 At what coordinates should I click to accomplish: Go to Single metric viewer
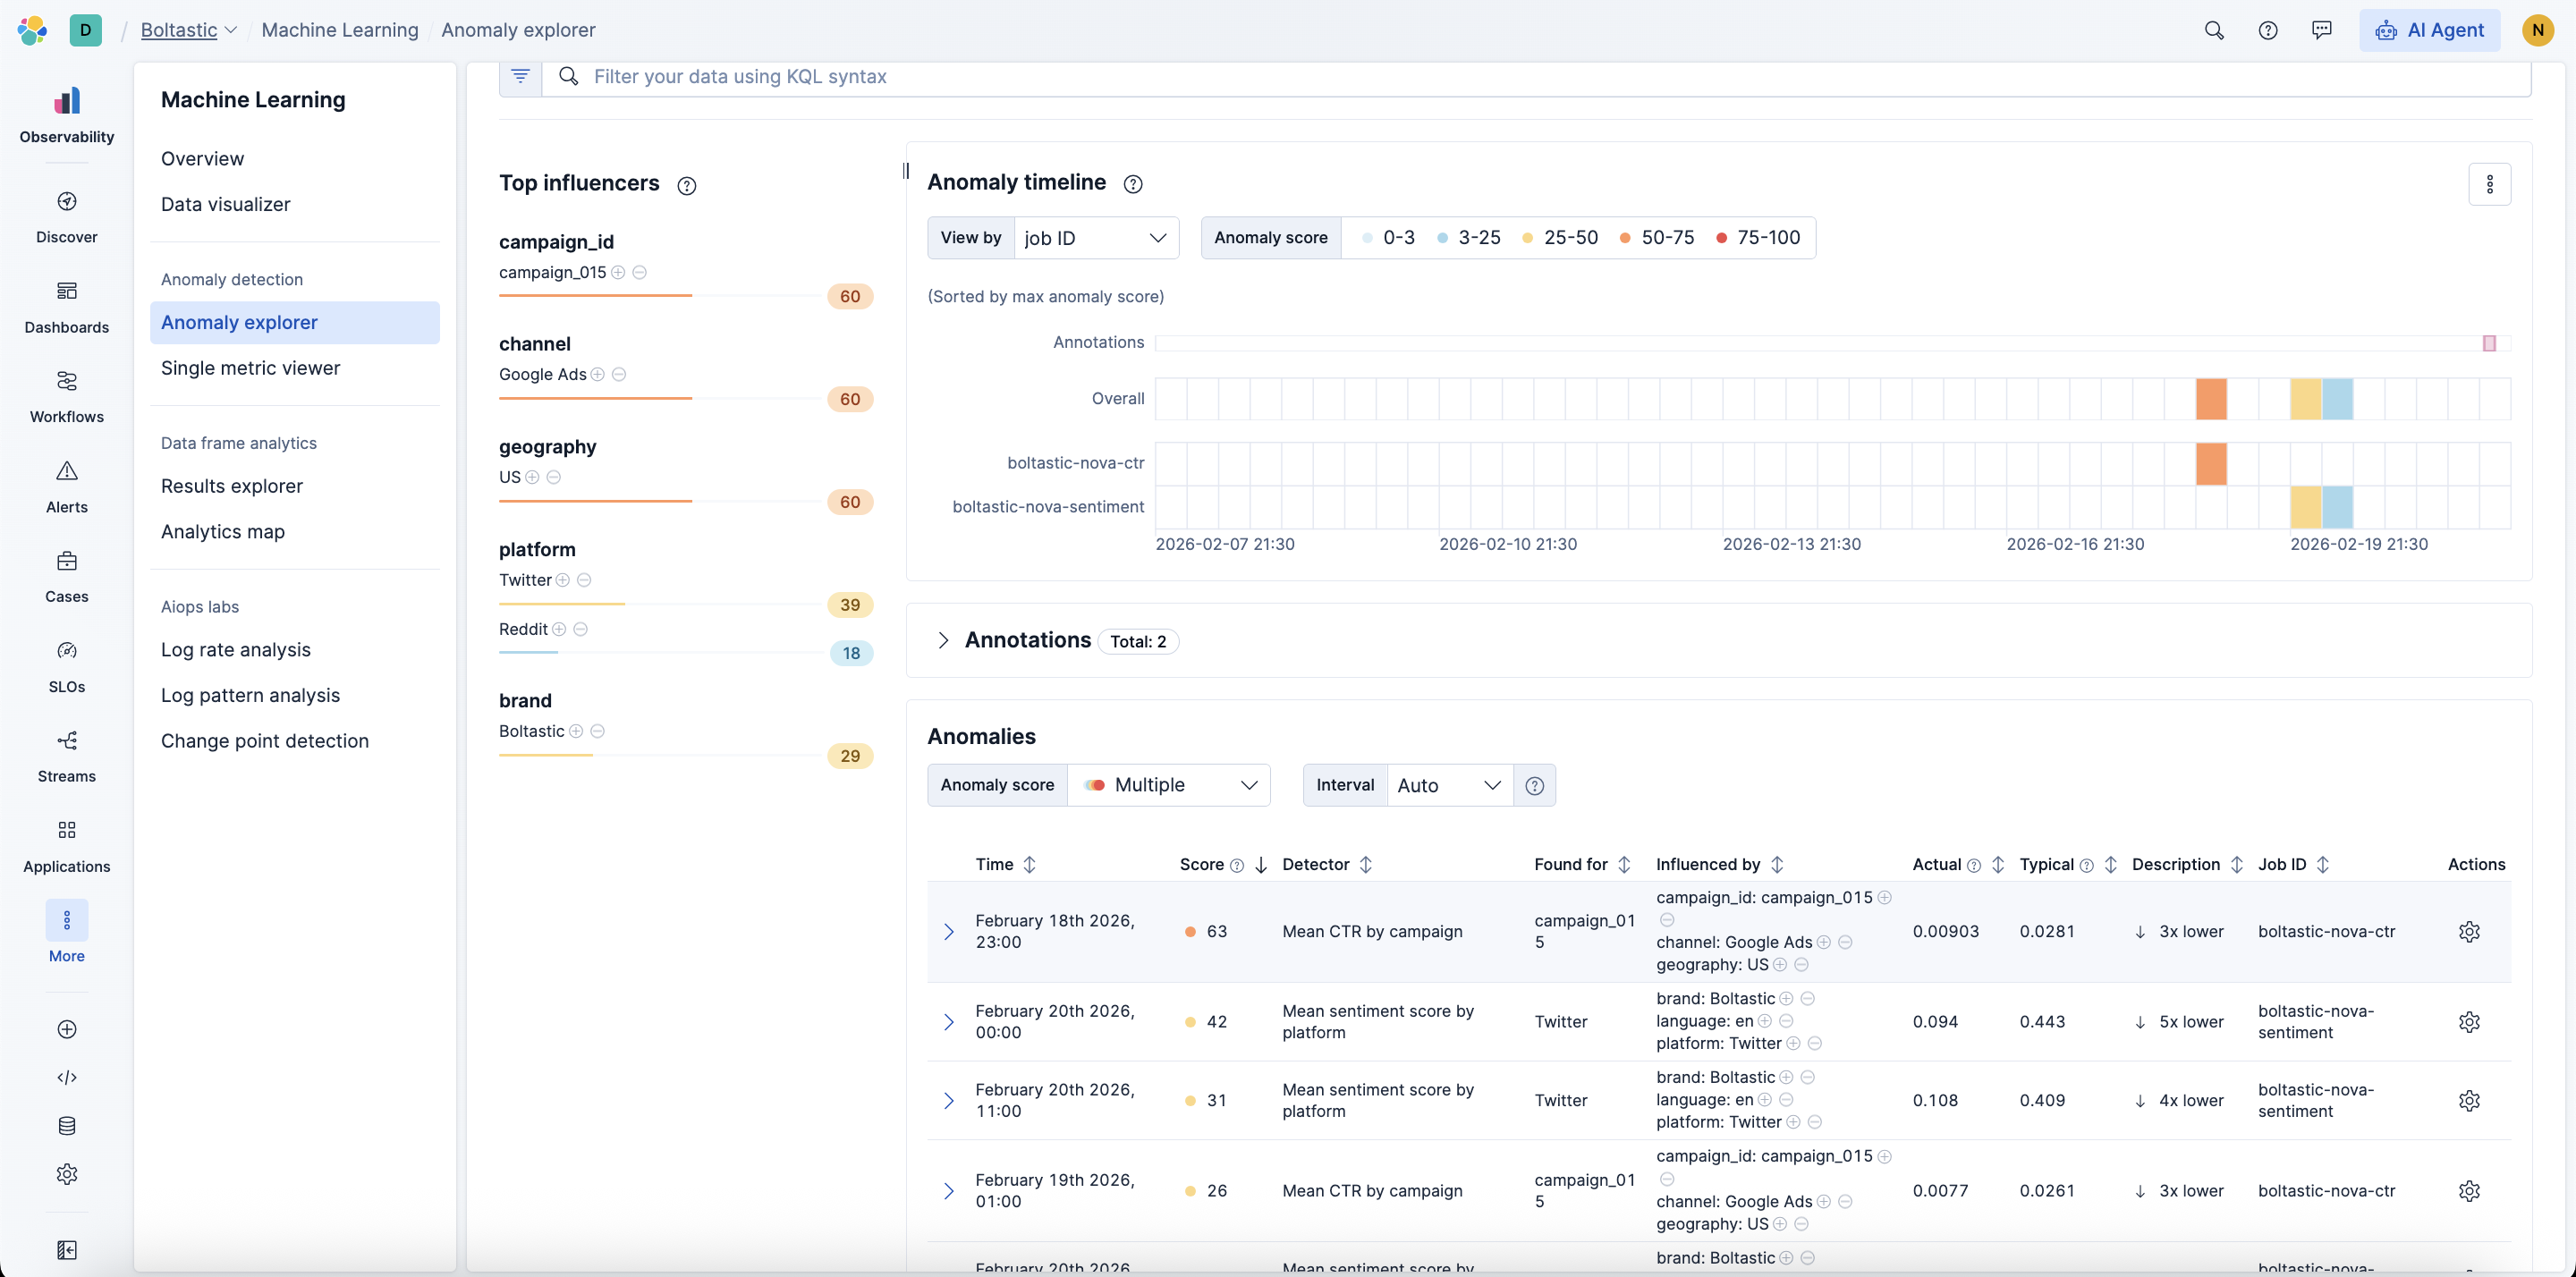click(250, 368)
